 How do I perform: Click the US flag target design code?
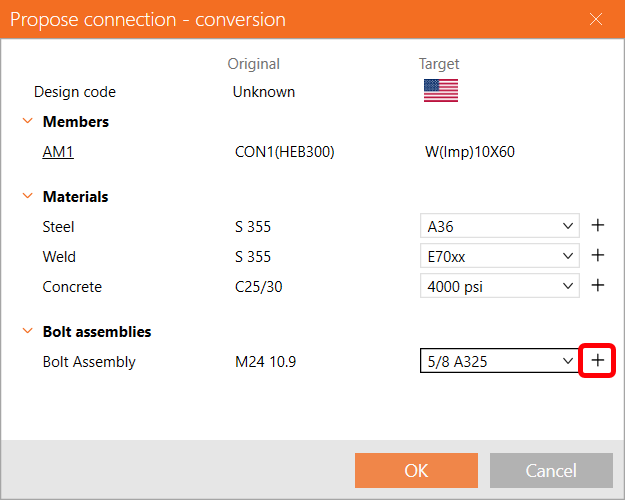(x=440, y=91)
